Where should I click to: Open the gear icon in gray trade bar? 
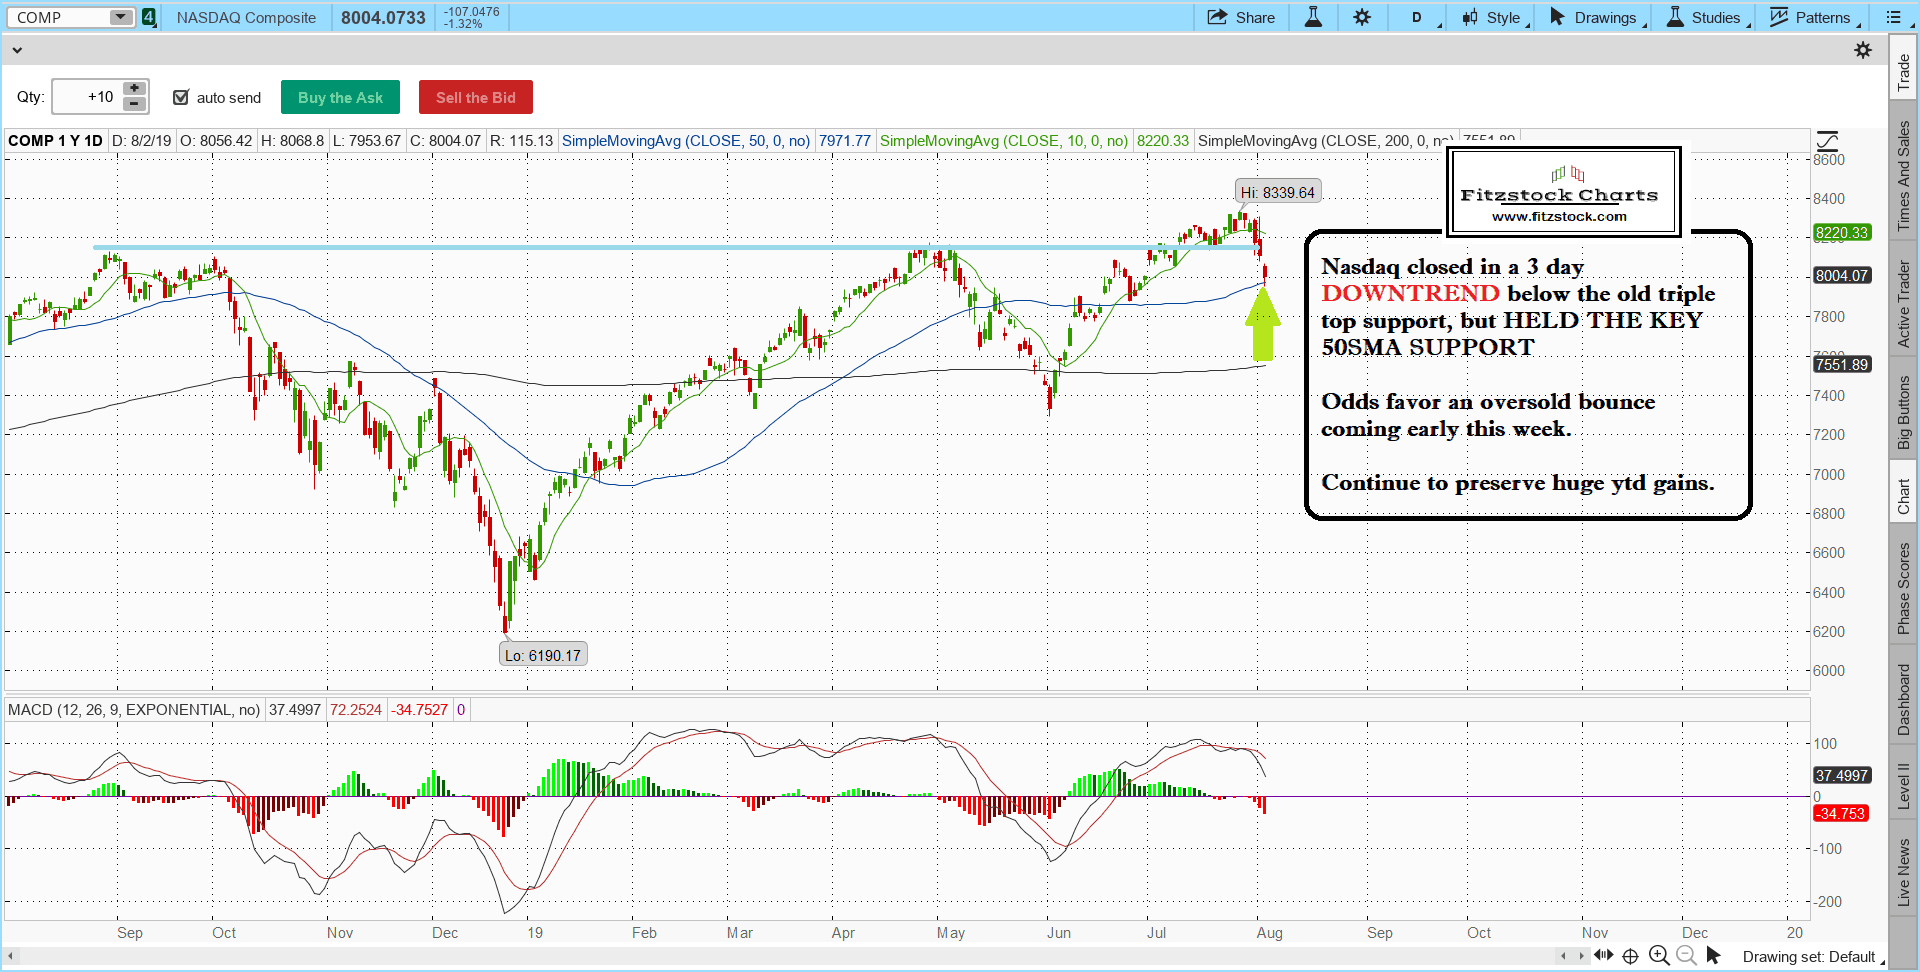(1863, 50)
